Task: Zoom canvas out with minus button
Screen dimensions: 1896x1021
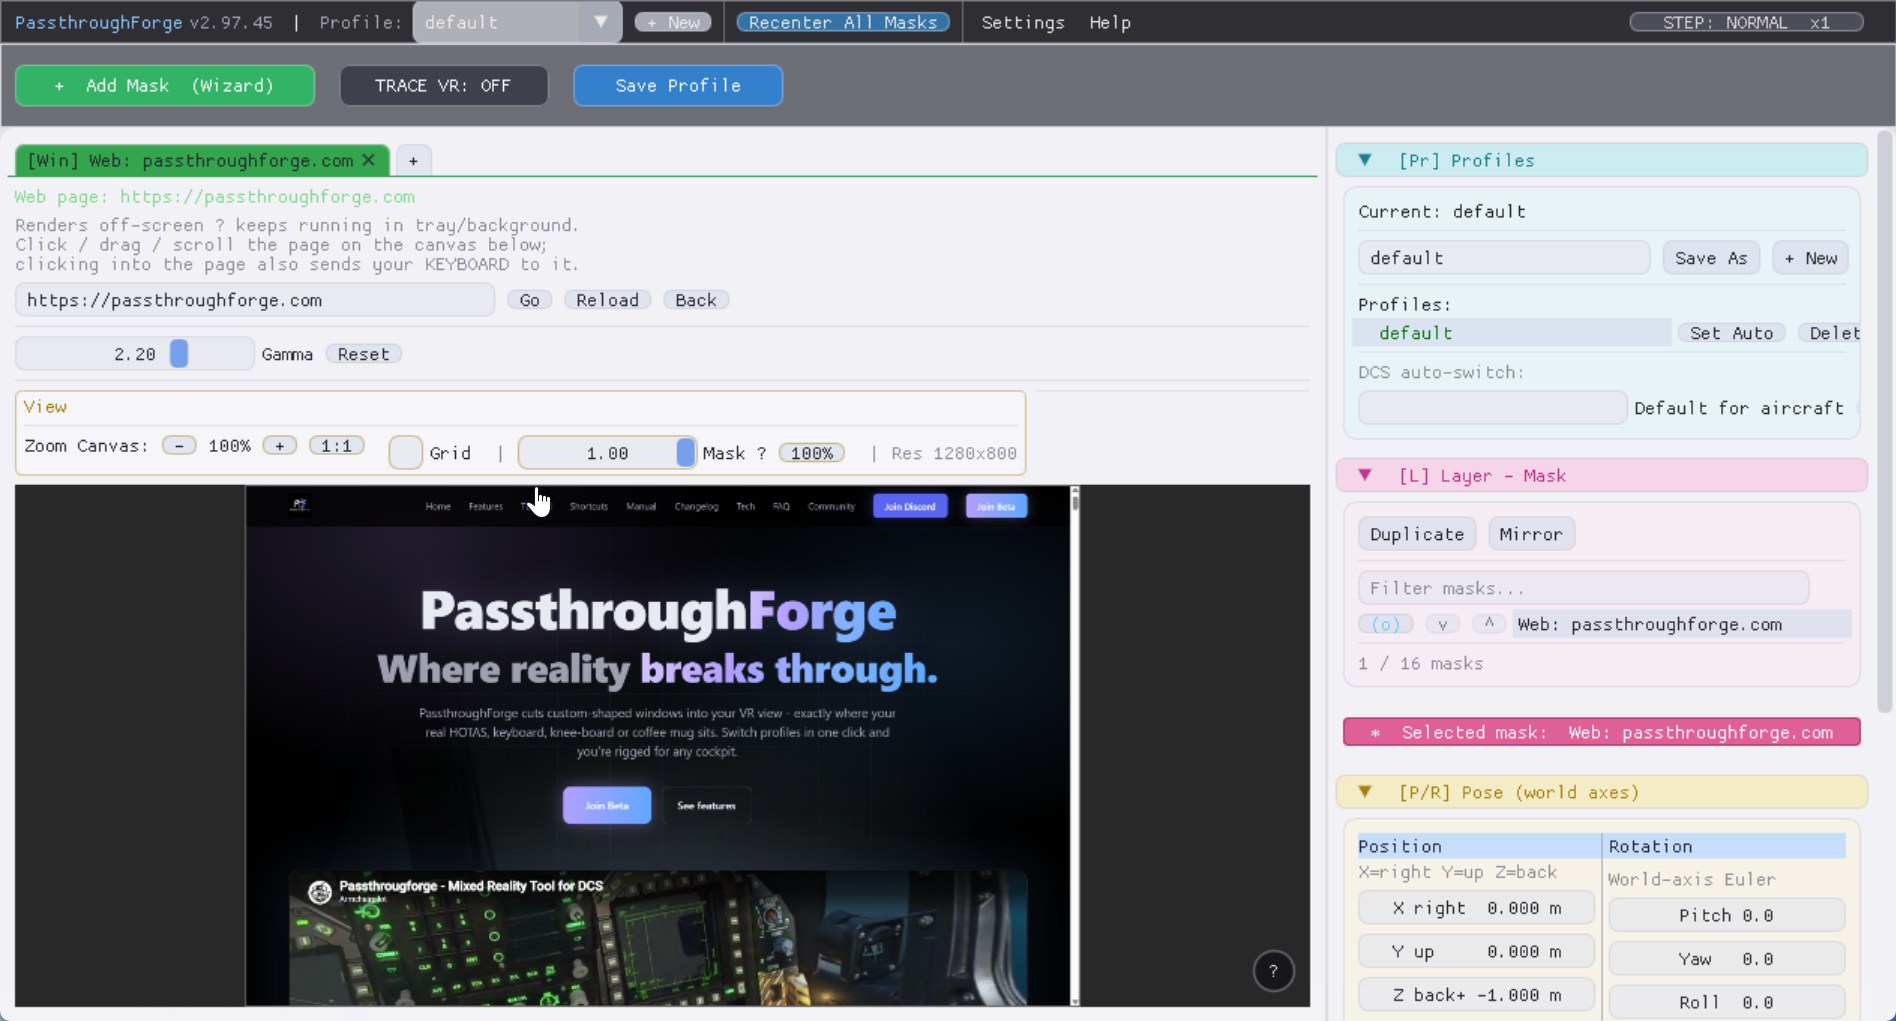Action: [179, 446]
